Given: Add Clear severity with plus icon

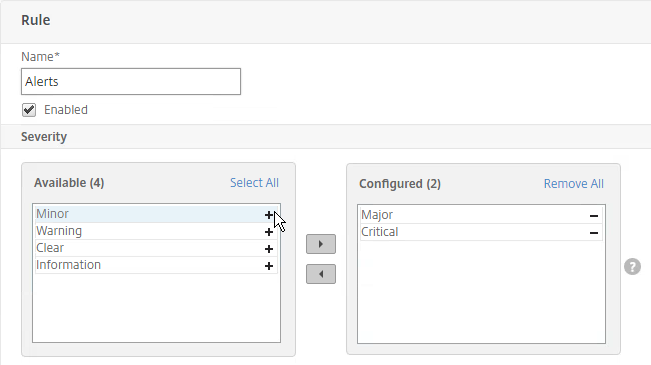Looking at the screenshot, I should 269,249.
